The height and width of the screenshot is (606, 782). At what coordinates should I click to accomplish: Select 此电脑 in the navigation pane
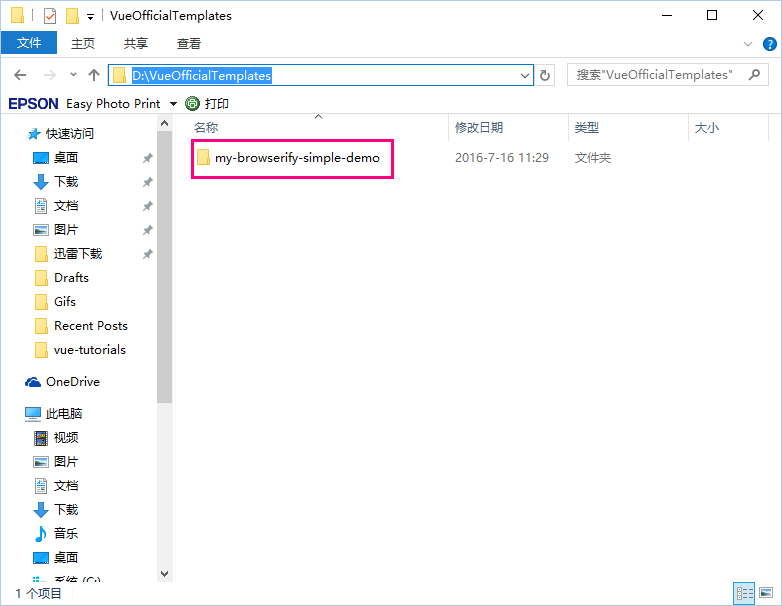(x=63, y=413)
